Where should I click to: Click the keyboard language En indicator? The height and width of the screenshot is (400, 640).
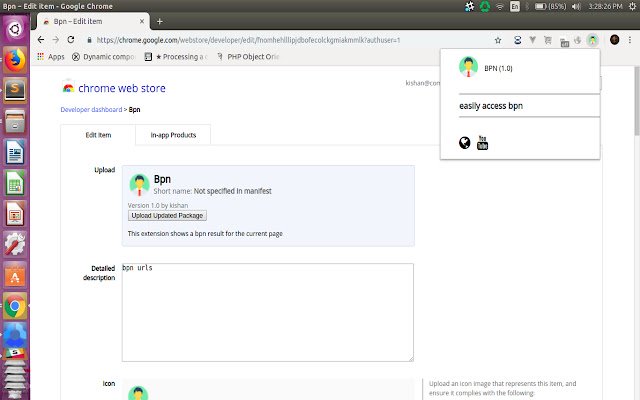tap(515, 6)
